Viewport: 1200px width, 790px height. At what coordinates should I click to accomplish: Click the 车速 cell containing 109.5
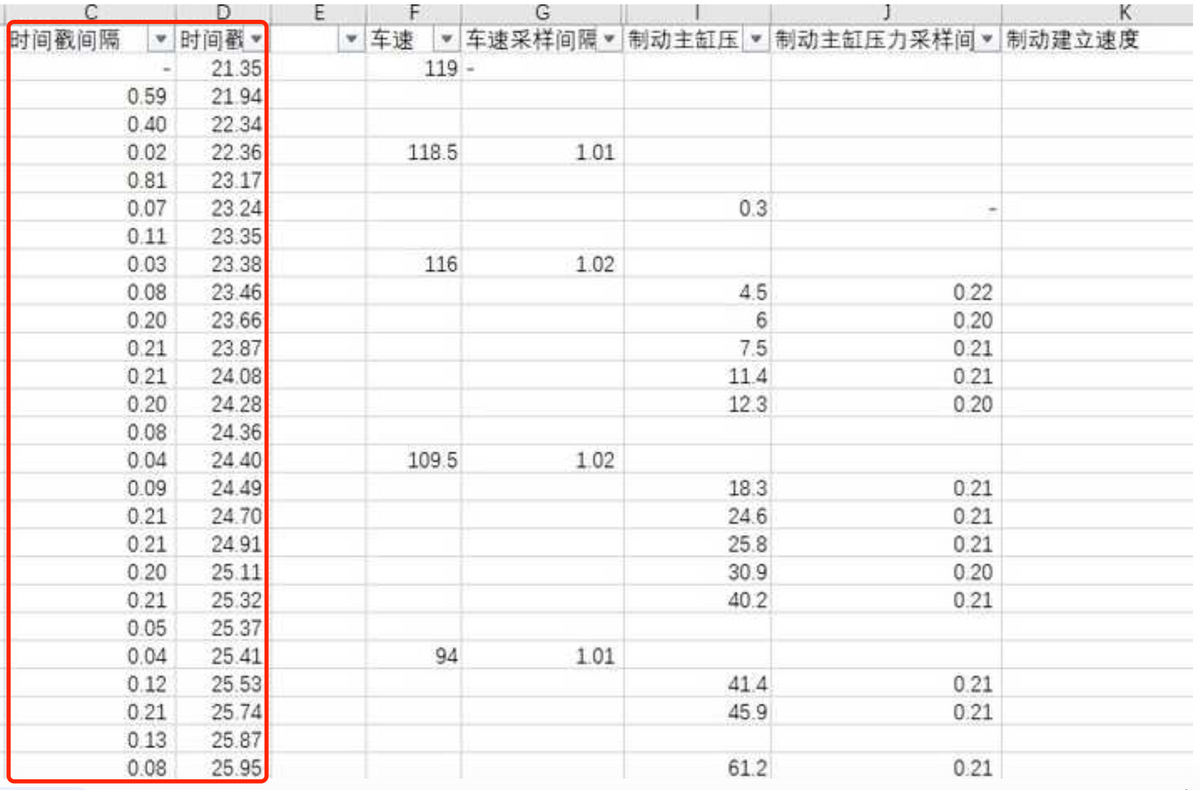[x=414, y=461]
